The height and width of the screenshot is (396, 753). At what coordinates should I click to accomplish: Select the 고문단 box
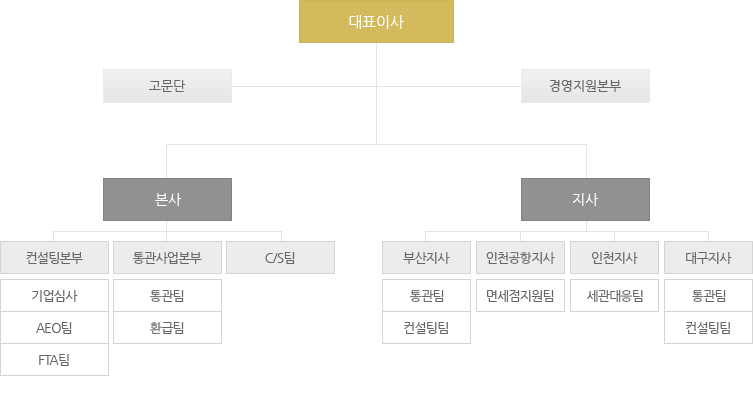coord(167,86)
